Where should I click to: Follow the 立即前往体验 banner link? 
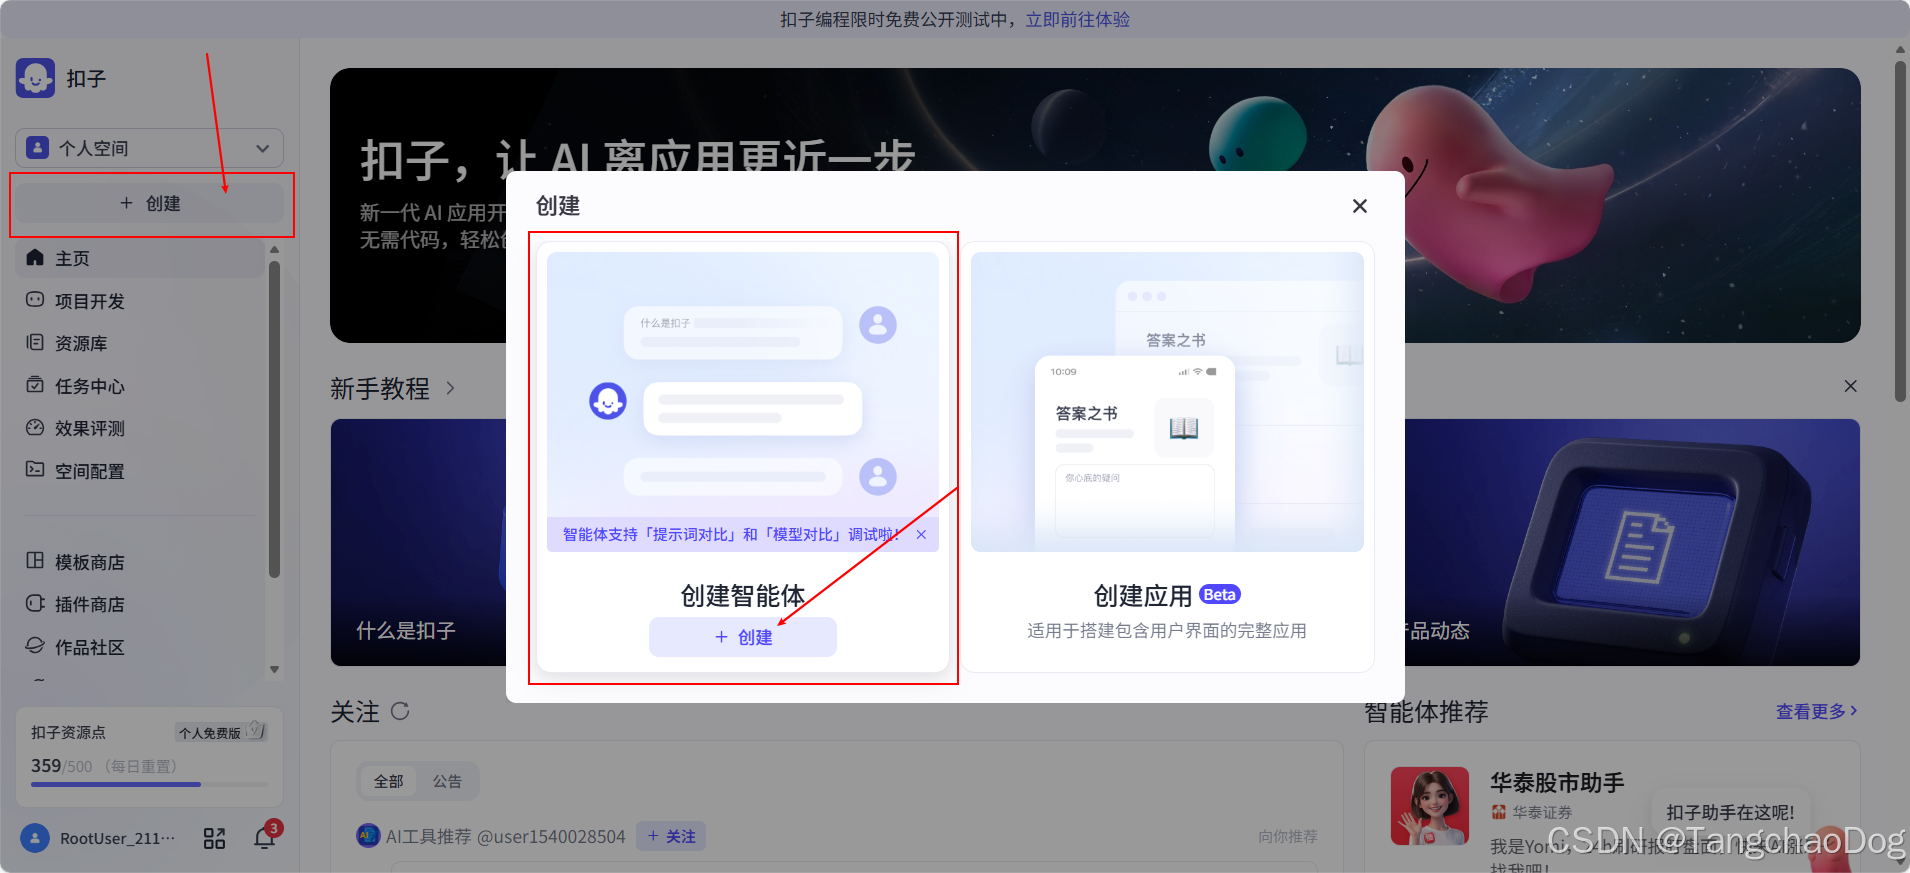1077,19
